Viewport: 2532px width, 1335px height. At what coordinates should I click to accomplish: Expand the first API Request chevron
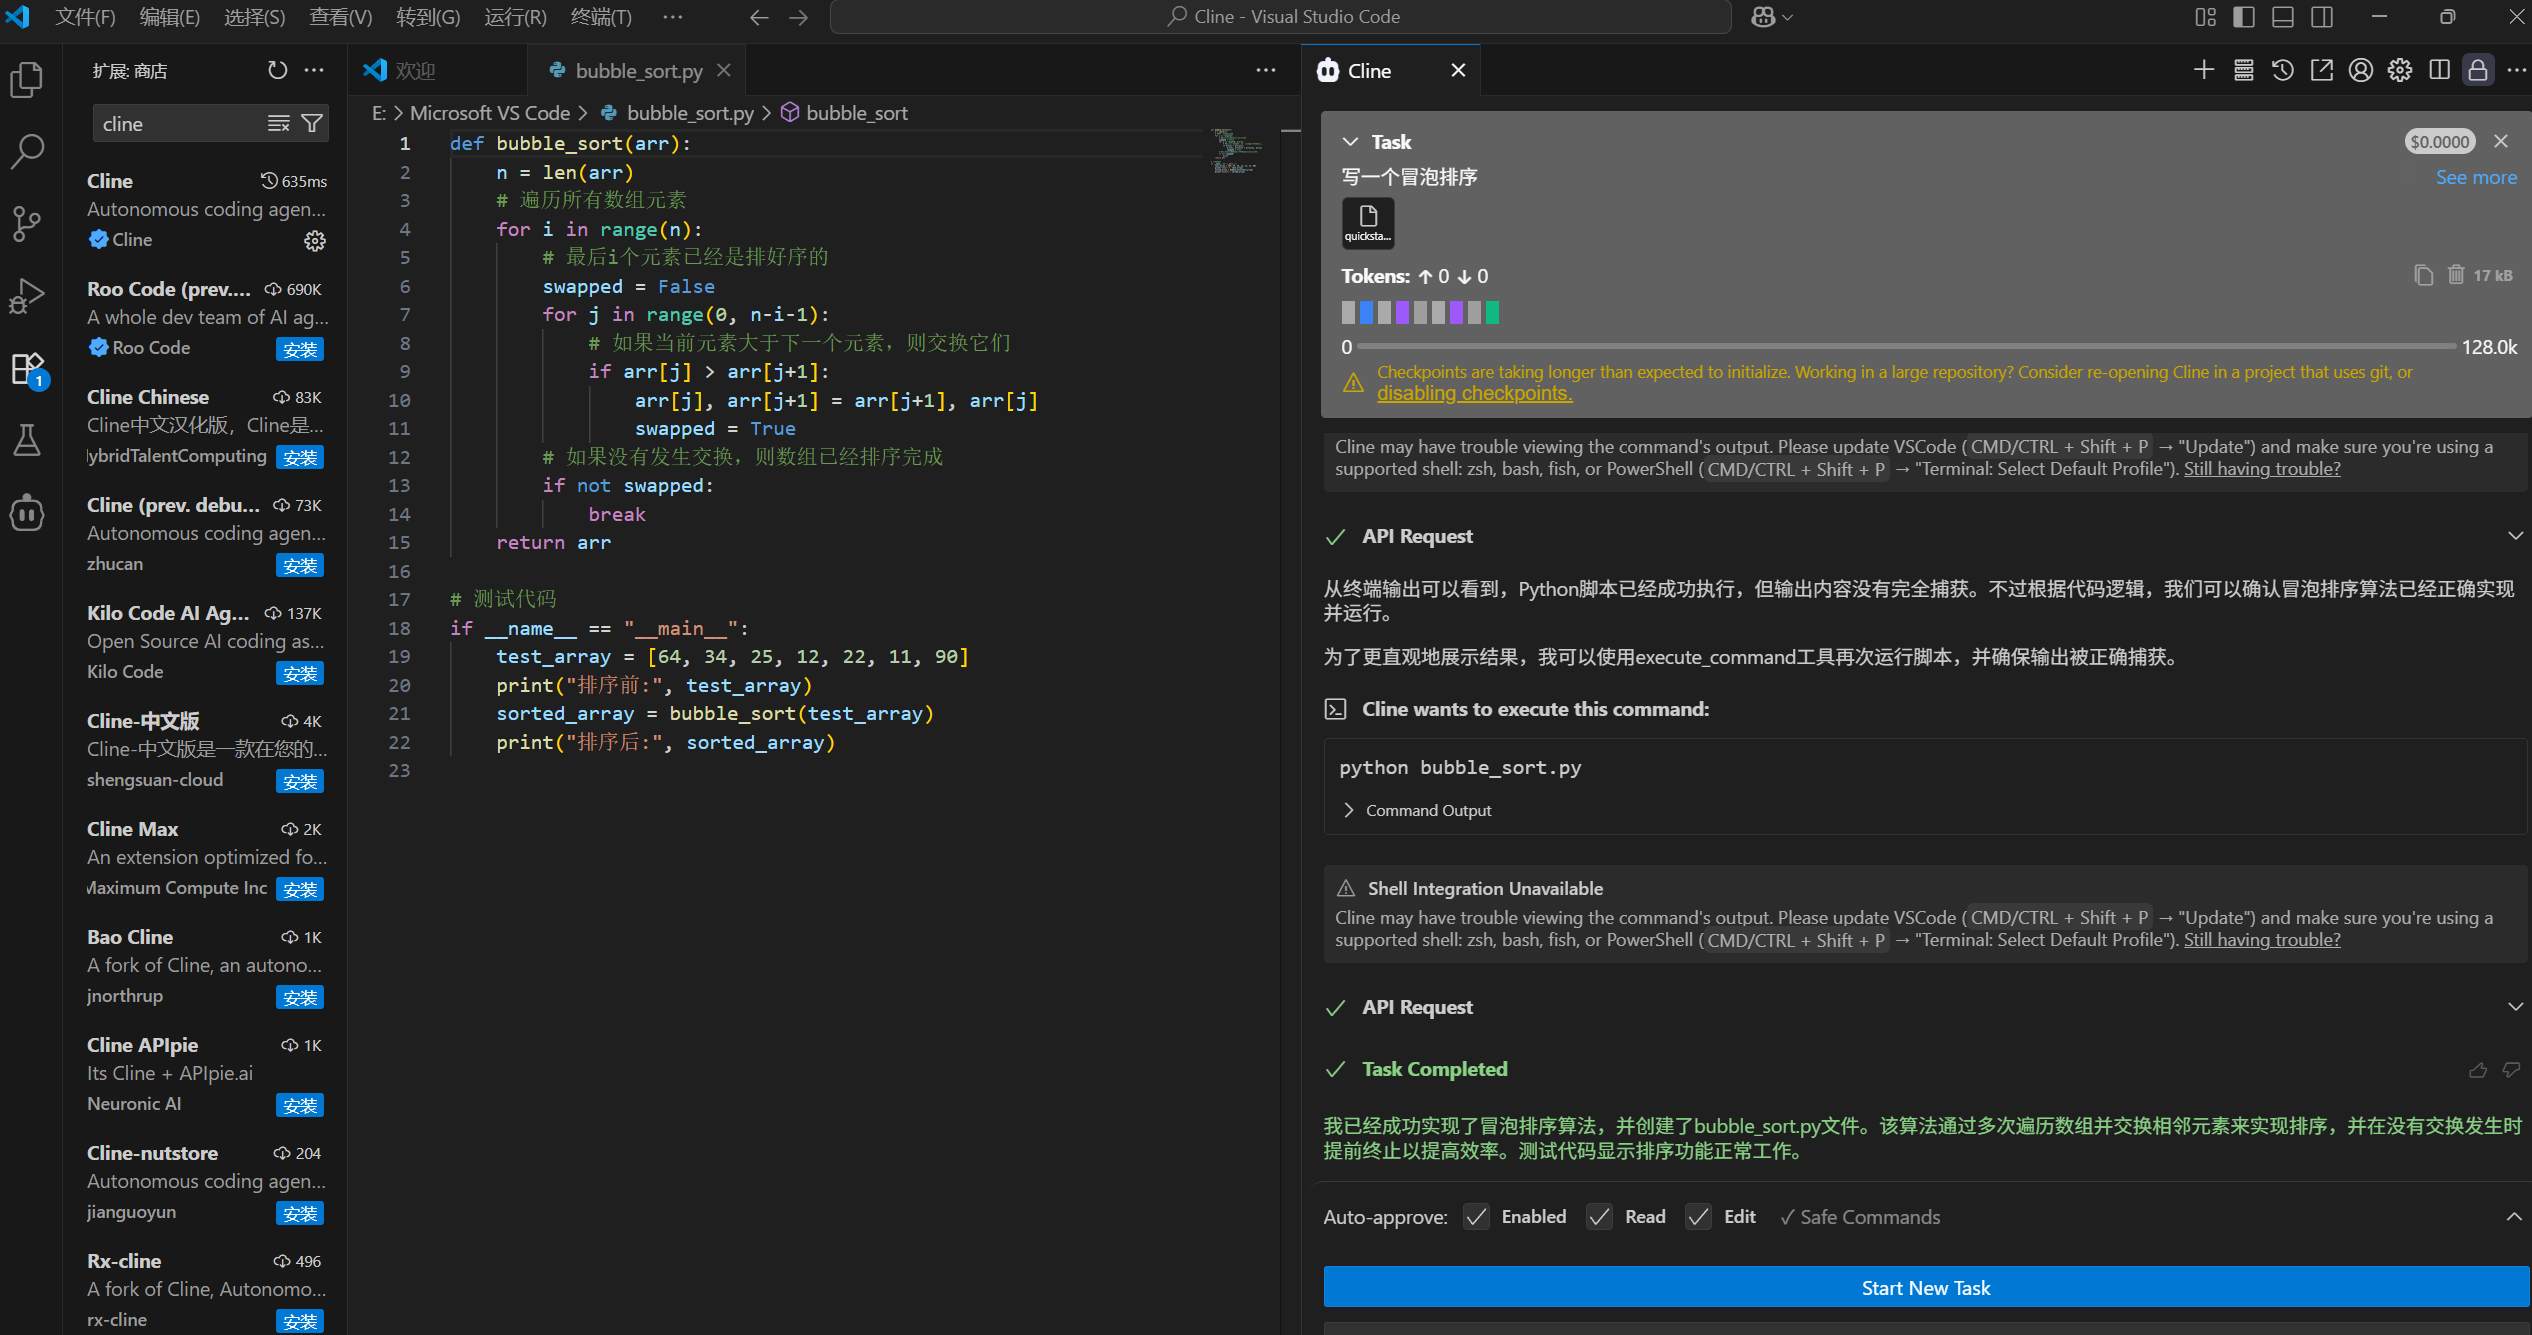point(2511,536)
